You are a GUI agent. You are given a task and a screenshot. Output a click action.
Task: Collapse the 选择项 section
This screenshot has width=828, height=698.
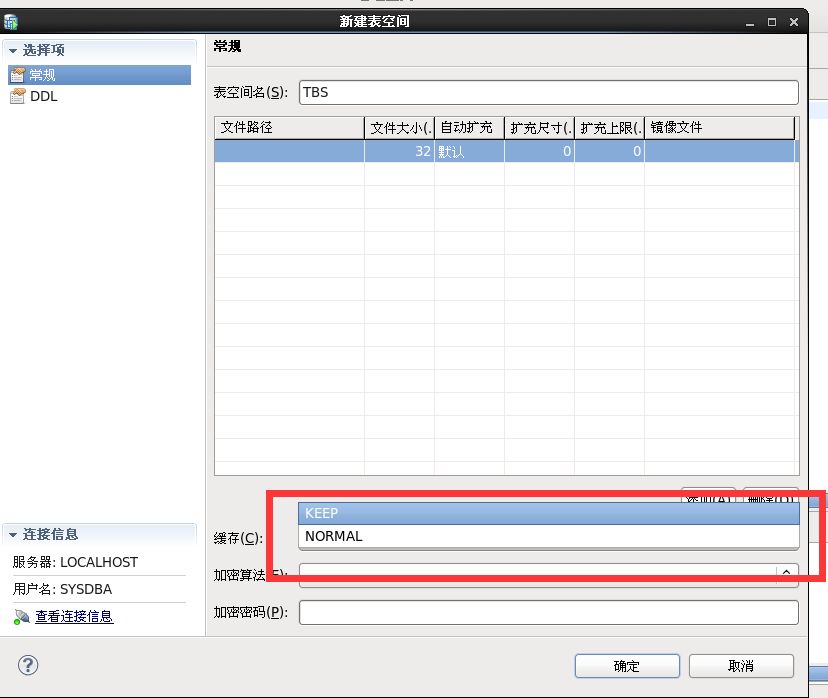tap(13, 51)
